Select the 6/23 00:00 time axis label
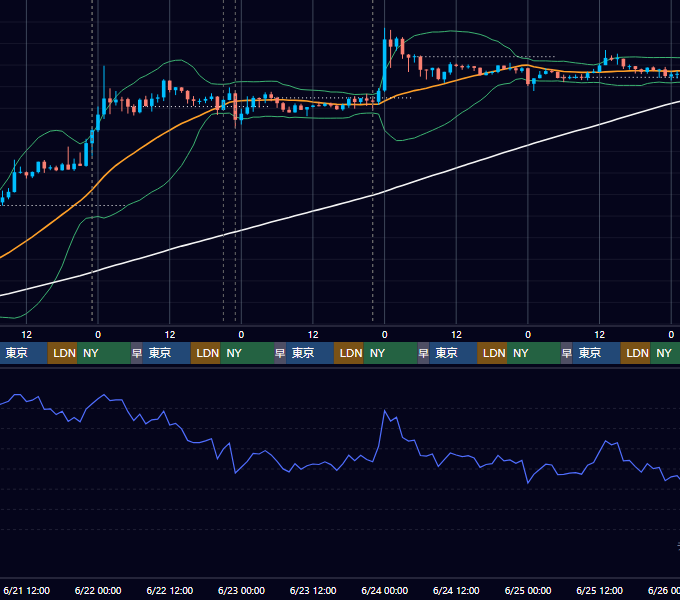 [x=241, y=590]
